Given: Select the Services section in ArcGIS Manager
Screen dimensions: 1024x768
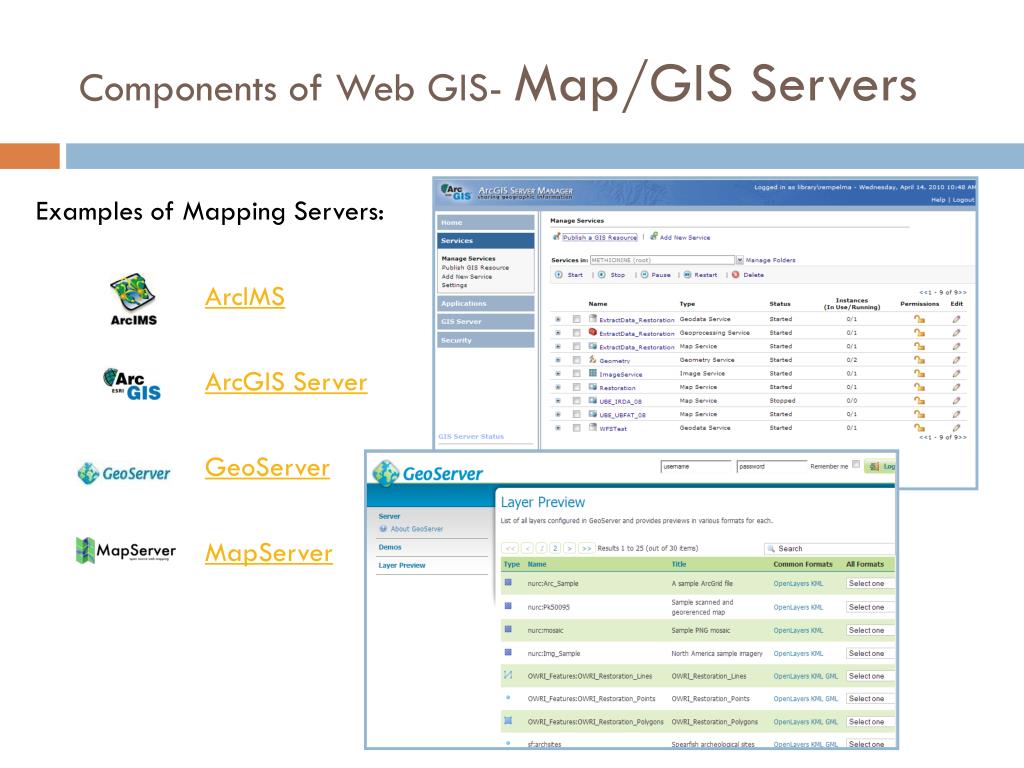Looking at the screenshot, I should point(485,241).
